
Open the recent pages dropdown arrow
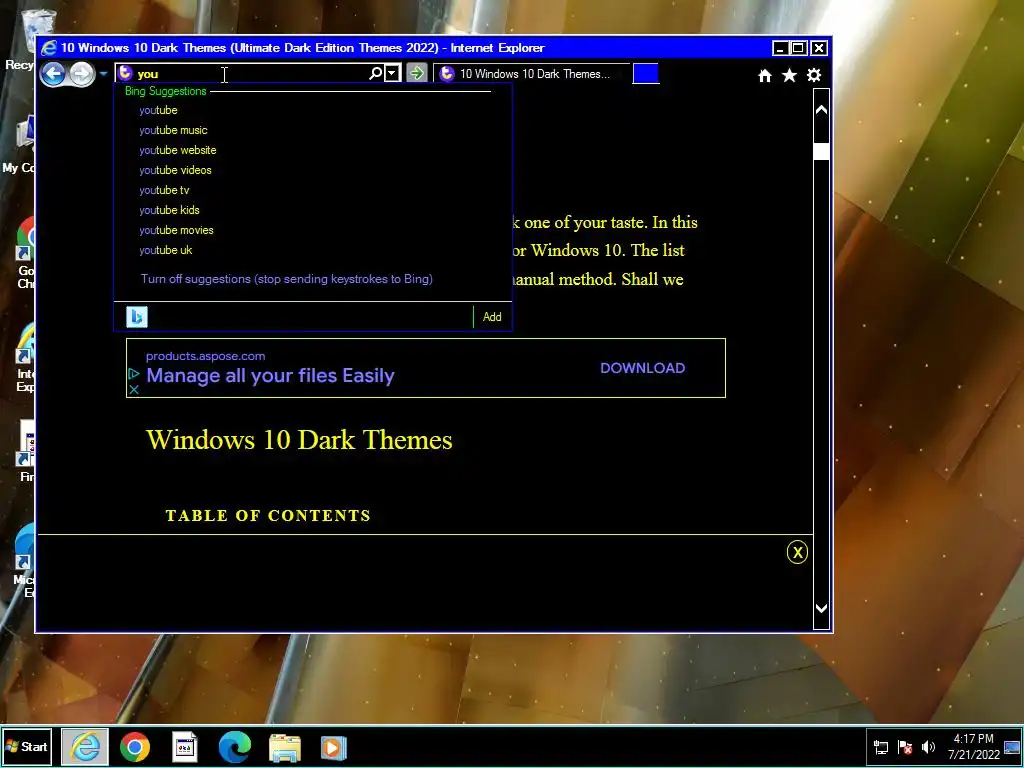pyautogui.click(x=103, y=74)
